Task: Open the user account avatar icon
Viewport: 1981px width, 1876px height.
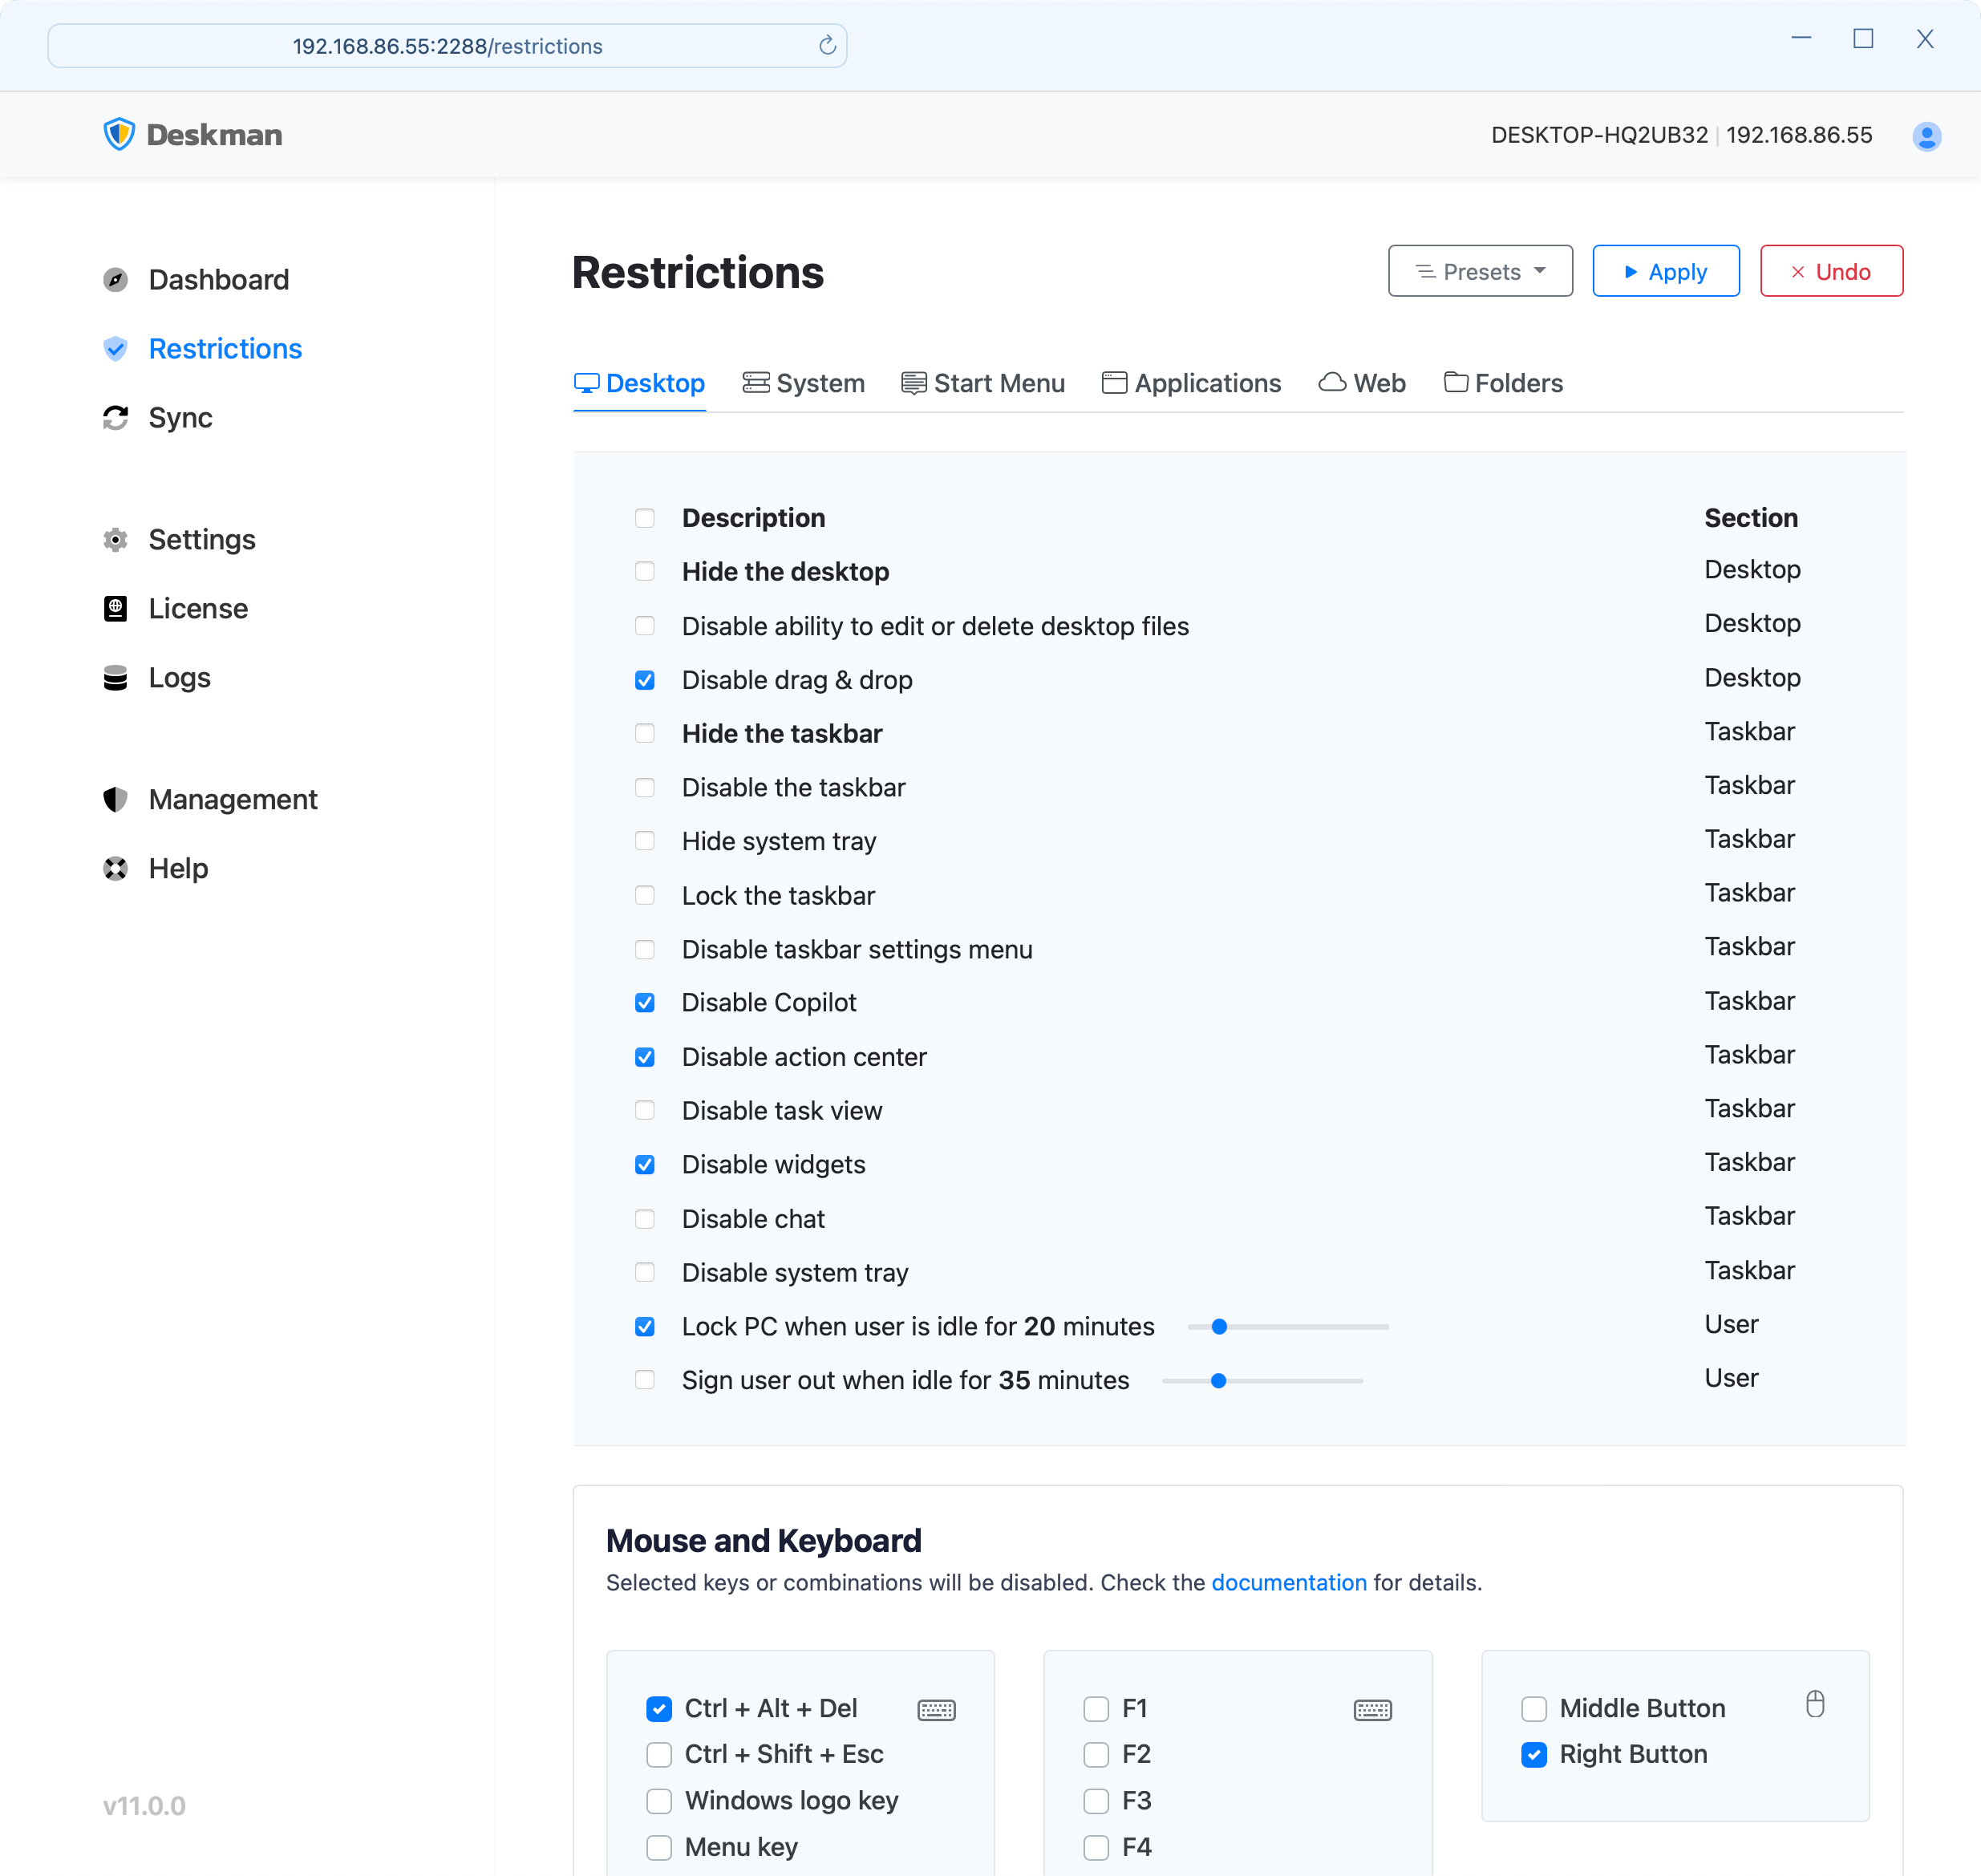Action: (1926, 136)
